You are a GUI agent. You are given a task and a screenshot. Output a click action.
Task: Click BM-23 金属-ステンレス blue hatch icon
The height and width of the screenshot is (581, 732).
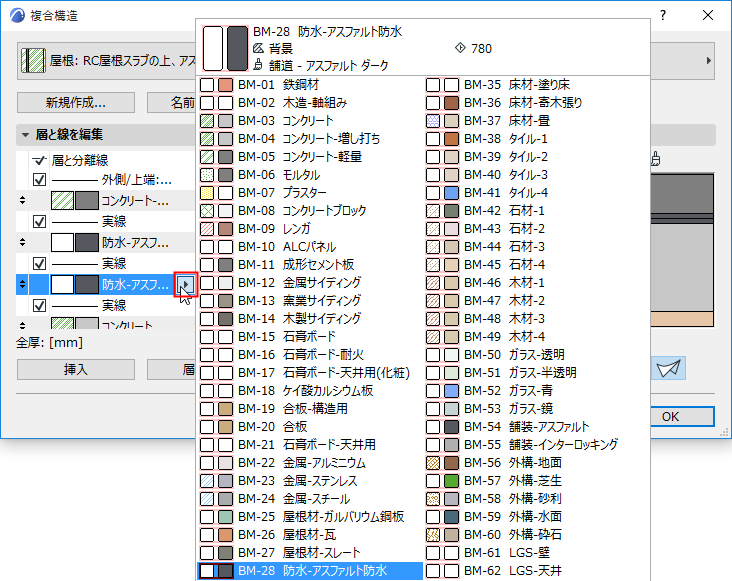coord(207,481)
